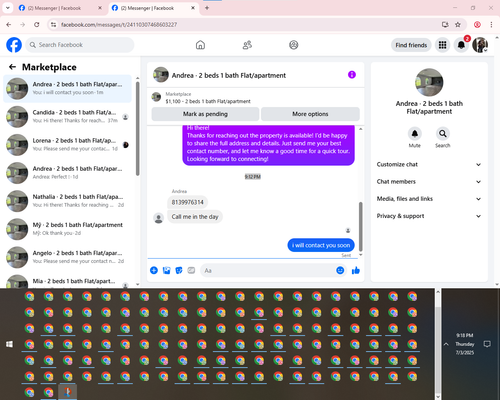Open Mia's apartment conversation
This screenshot has width=500, height=400.
click(x=67, y=281)
